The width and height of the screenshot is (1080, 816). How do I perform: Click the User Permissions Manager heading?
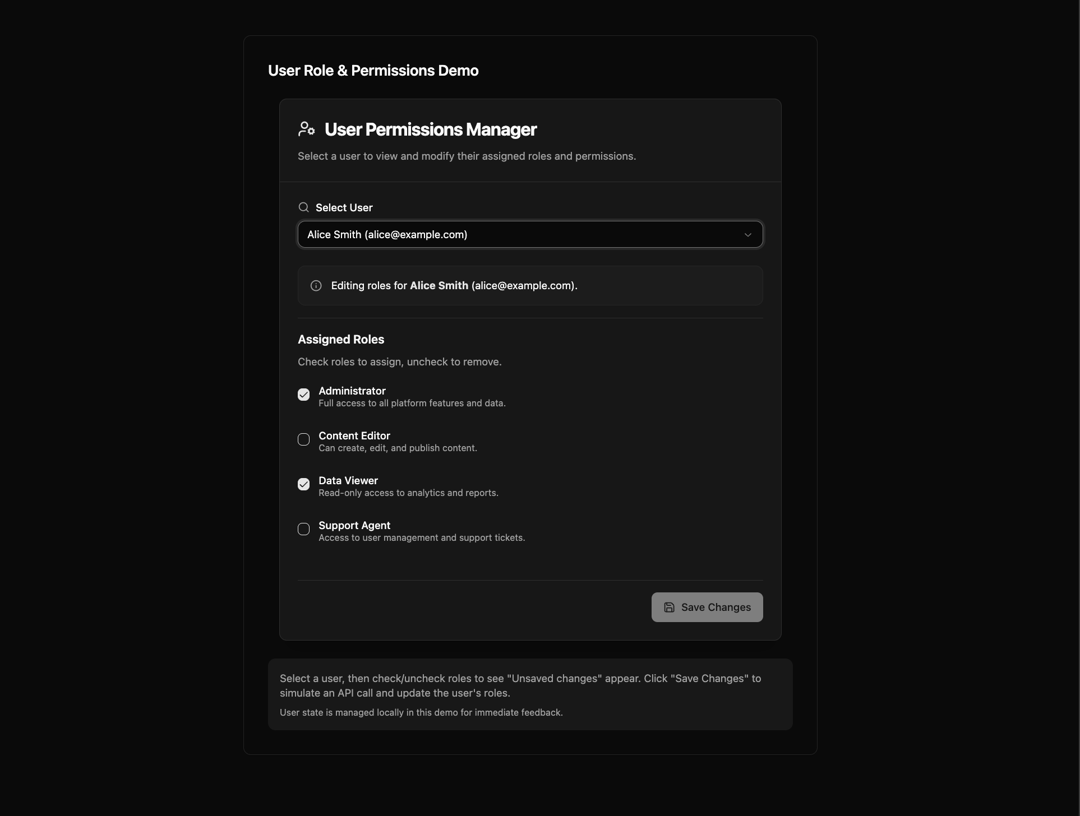(430, 129)
